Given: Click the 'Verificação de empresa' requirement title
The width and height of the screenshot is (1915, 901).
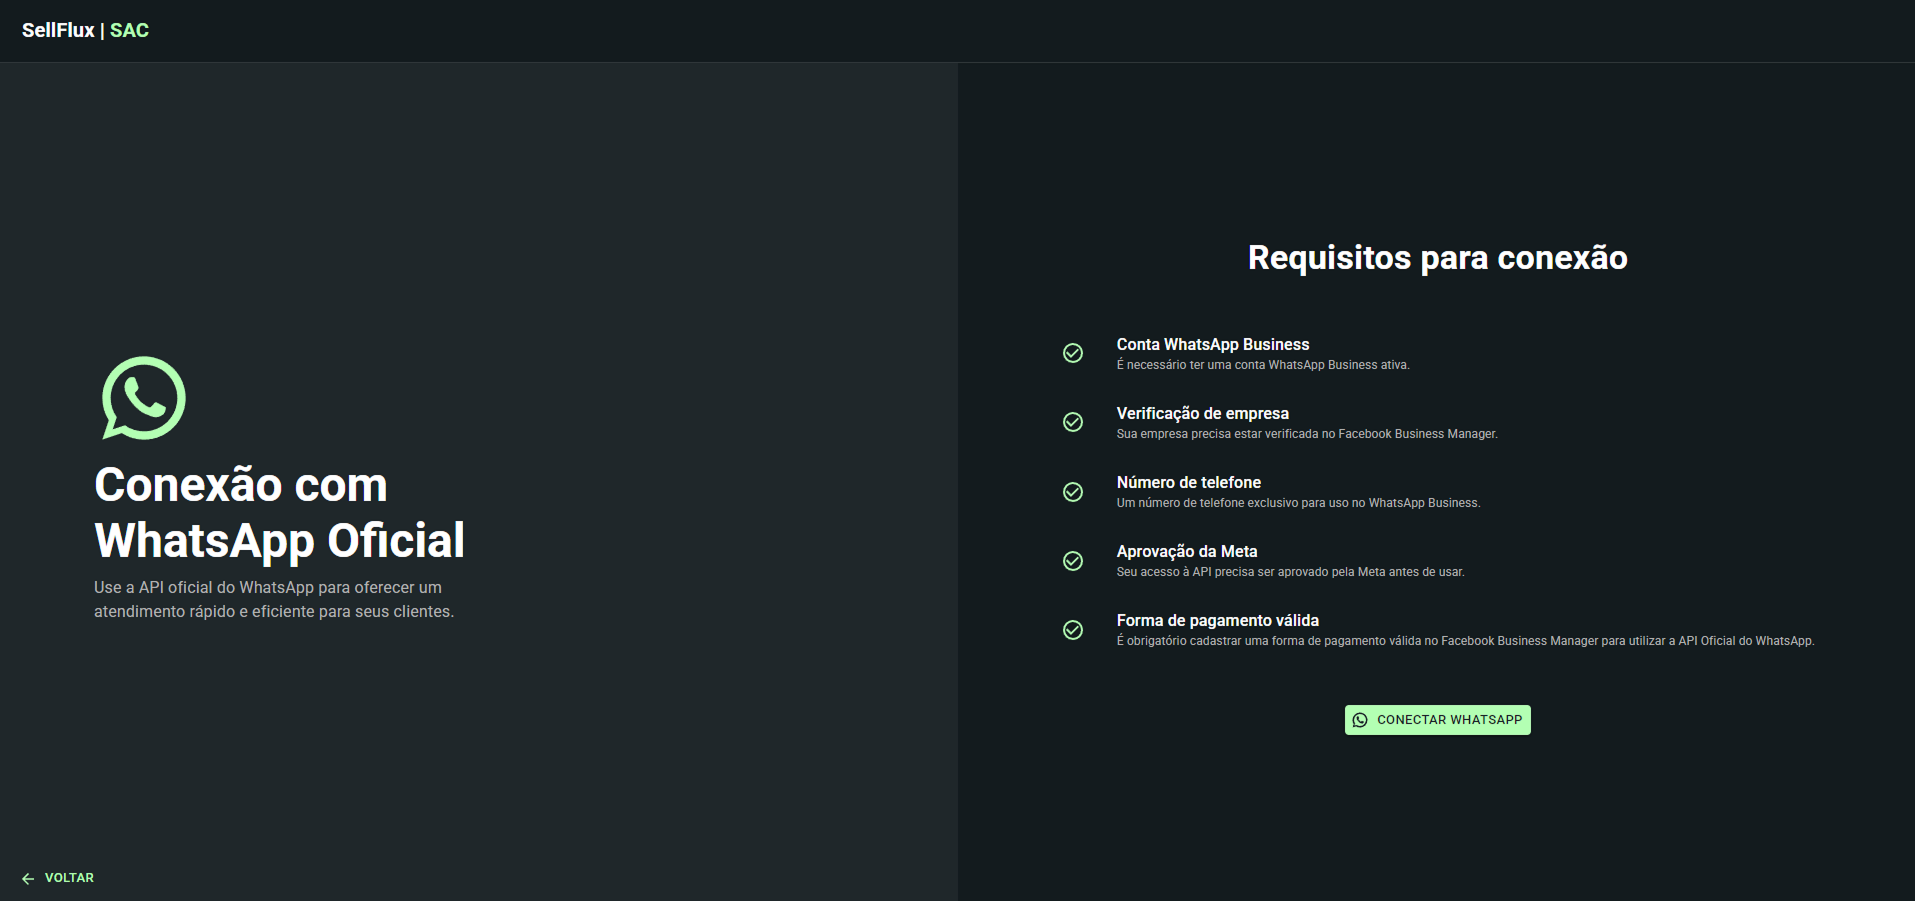Looking at the screenshot, I should pyautogui.click(x=1203, y=413).
